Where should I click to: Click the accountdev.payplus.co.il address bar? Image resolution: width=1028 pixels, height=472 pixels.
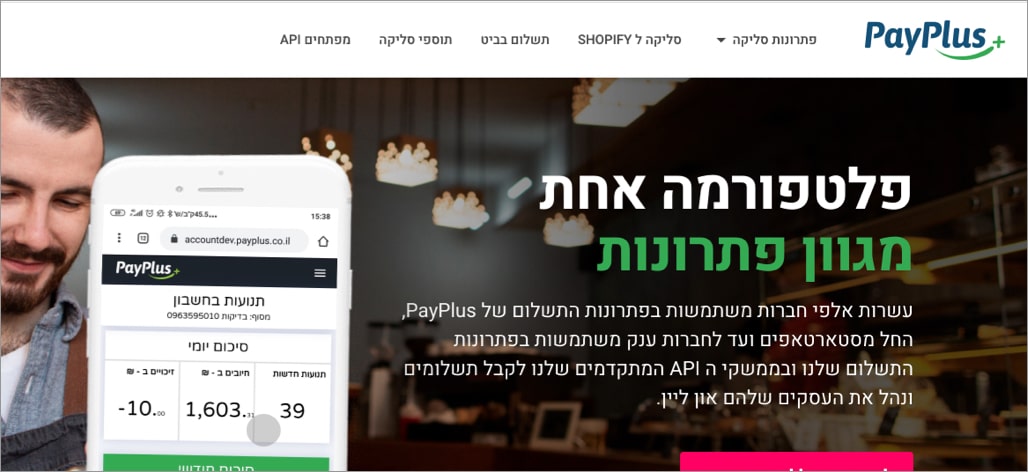pos(234,240)
